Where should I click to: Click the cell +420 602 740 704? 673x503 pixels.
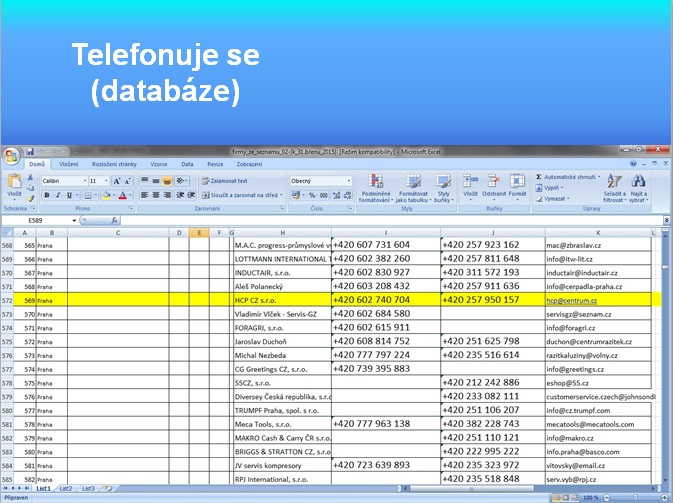click(386, 300)
